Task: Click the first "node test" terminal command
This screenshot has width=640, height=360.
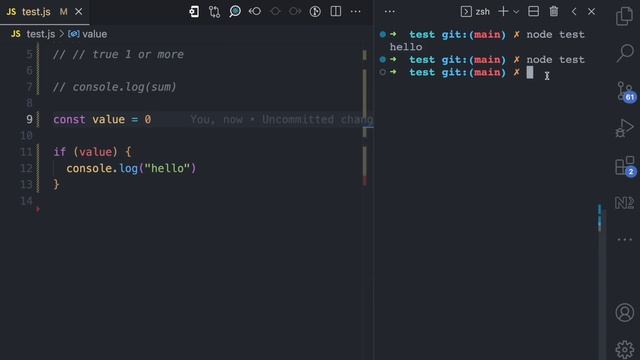Action: pyautogui.click(x=556, y=35)
